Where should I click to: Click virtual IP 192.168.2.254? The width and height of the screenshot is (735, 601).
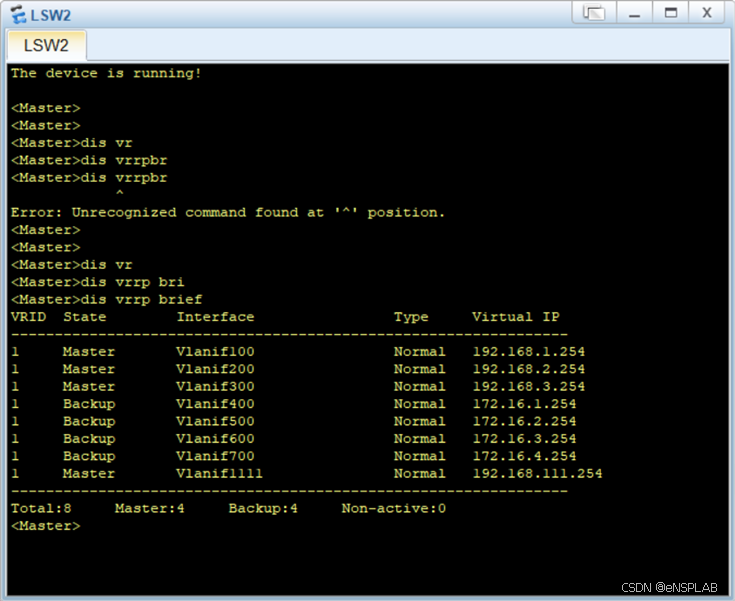coord(529,369)
